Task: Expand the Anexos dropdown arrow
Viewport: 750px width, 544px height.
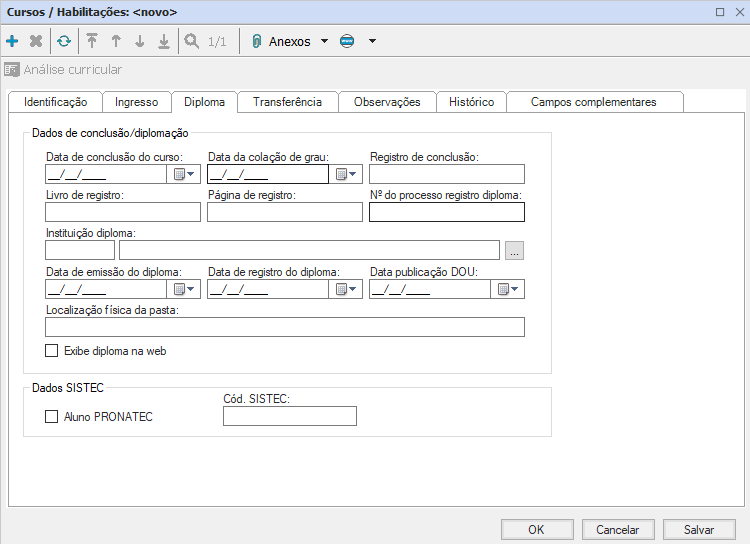Action: coord(324,42)
